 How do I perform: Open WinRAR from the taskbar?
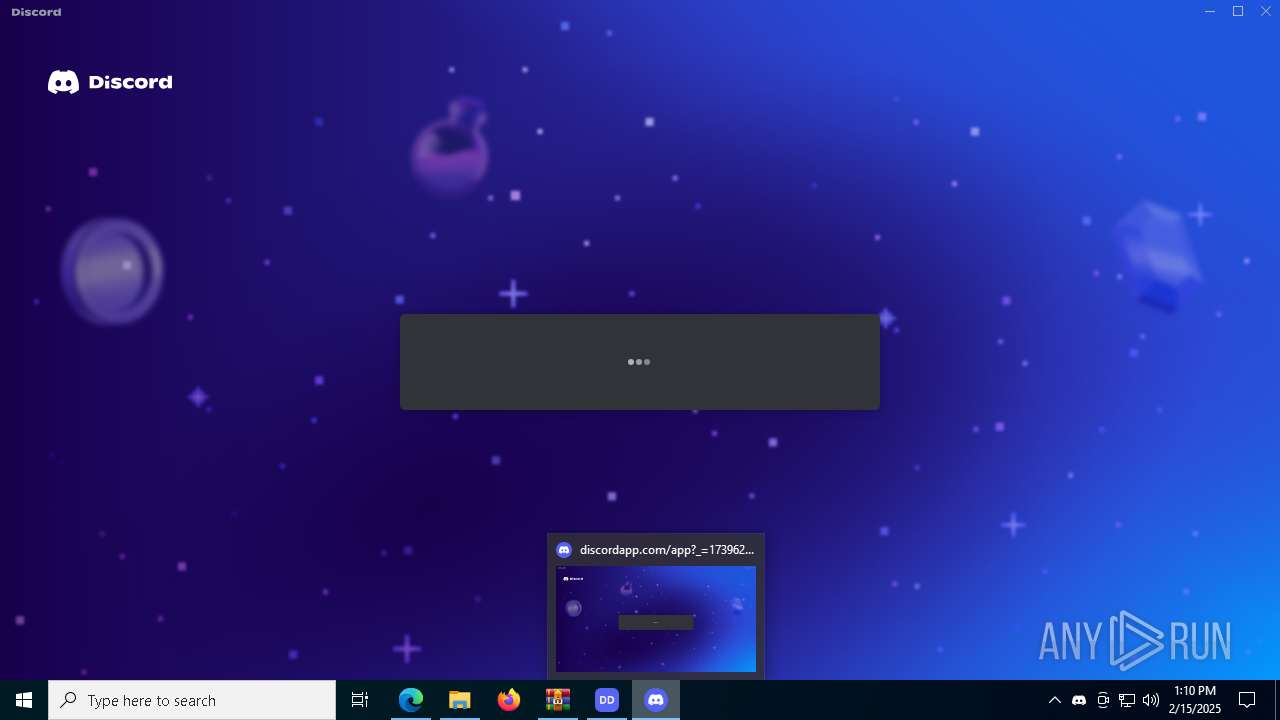point(558,700)
